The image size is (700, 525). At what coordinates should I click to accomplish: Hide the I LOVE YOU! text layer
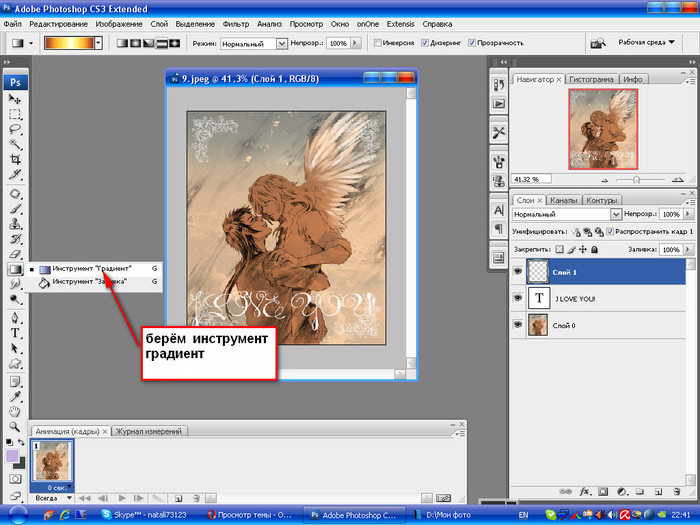518,298
